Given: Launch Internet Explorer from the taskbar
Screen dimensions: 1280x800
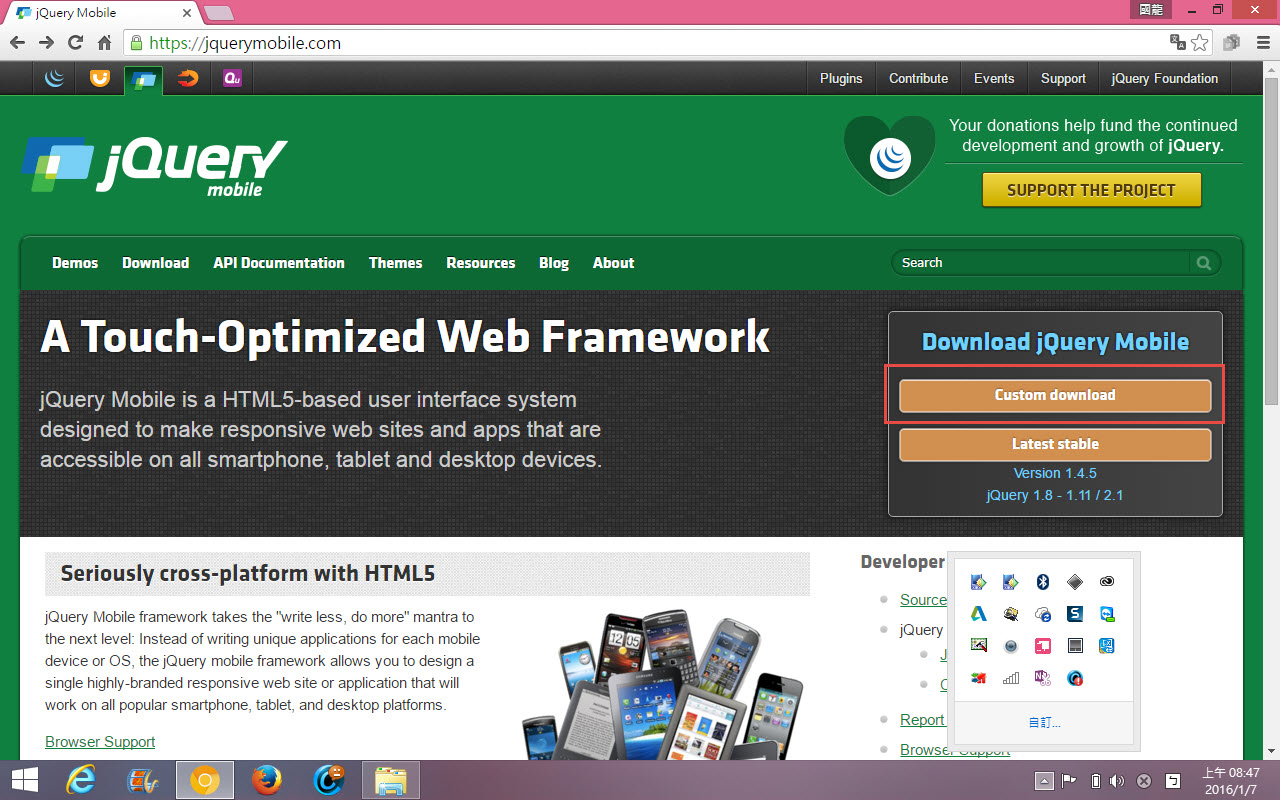Looking at the screenshot, I should point(80,780).
